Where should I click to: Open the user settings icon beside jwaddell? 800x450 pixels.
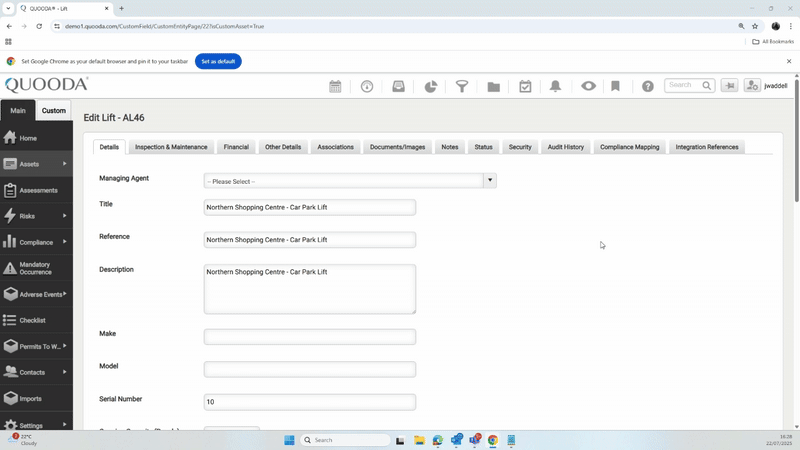coord(752,85)
